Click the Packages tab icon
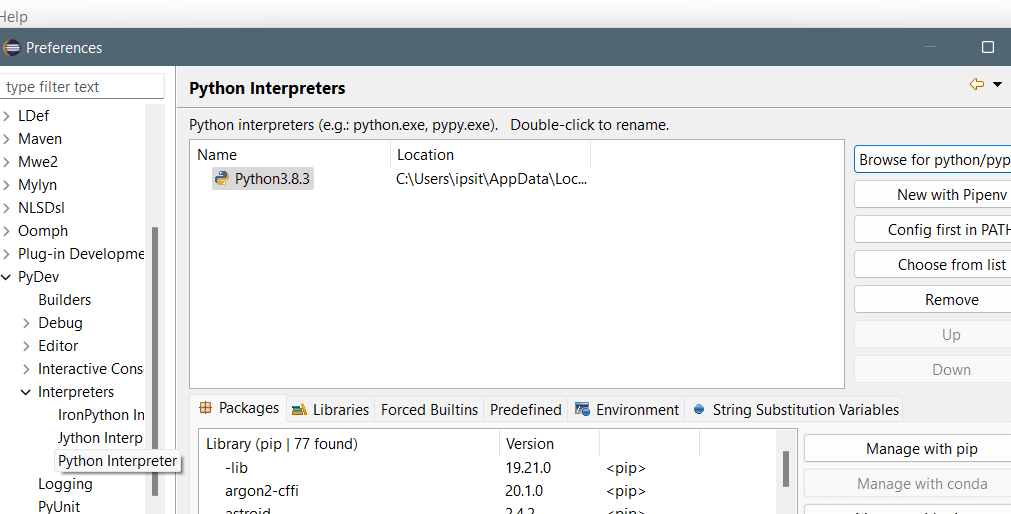This screenshot has height=514, width=1011. tap(206, 408)
